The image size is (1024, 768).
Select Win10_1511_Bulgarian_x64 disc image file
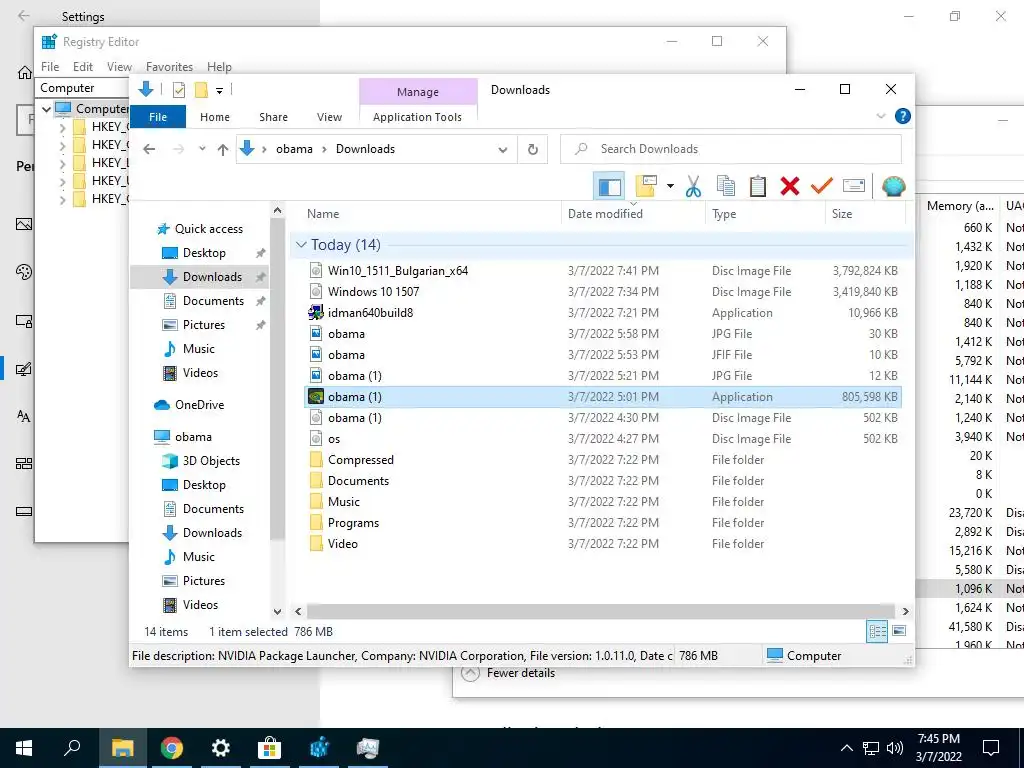(x=603, y=271)
